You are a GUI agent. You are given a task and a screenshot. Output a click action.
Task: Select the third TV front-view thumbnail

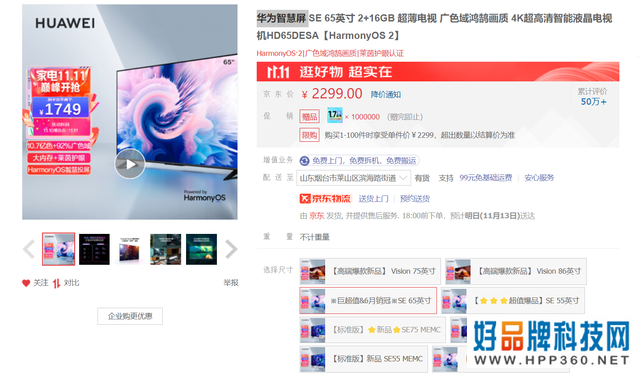coord(130,249)
